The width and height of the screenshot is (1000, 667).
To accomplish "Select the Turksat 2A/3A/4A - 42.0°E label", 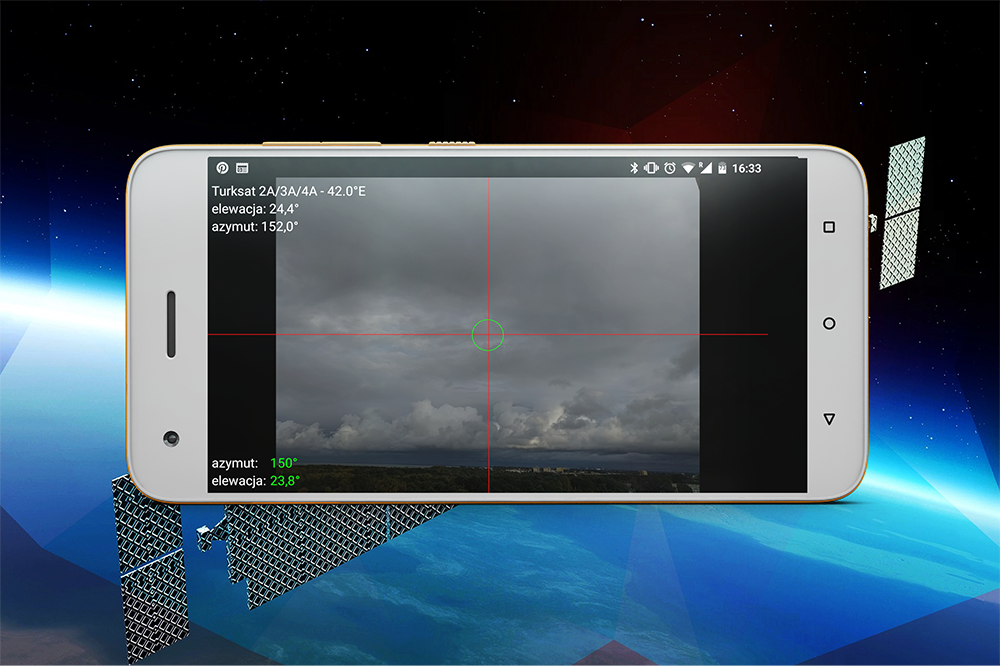I will tap(289, 191).
